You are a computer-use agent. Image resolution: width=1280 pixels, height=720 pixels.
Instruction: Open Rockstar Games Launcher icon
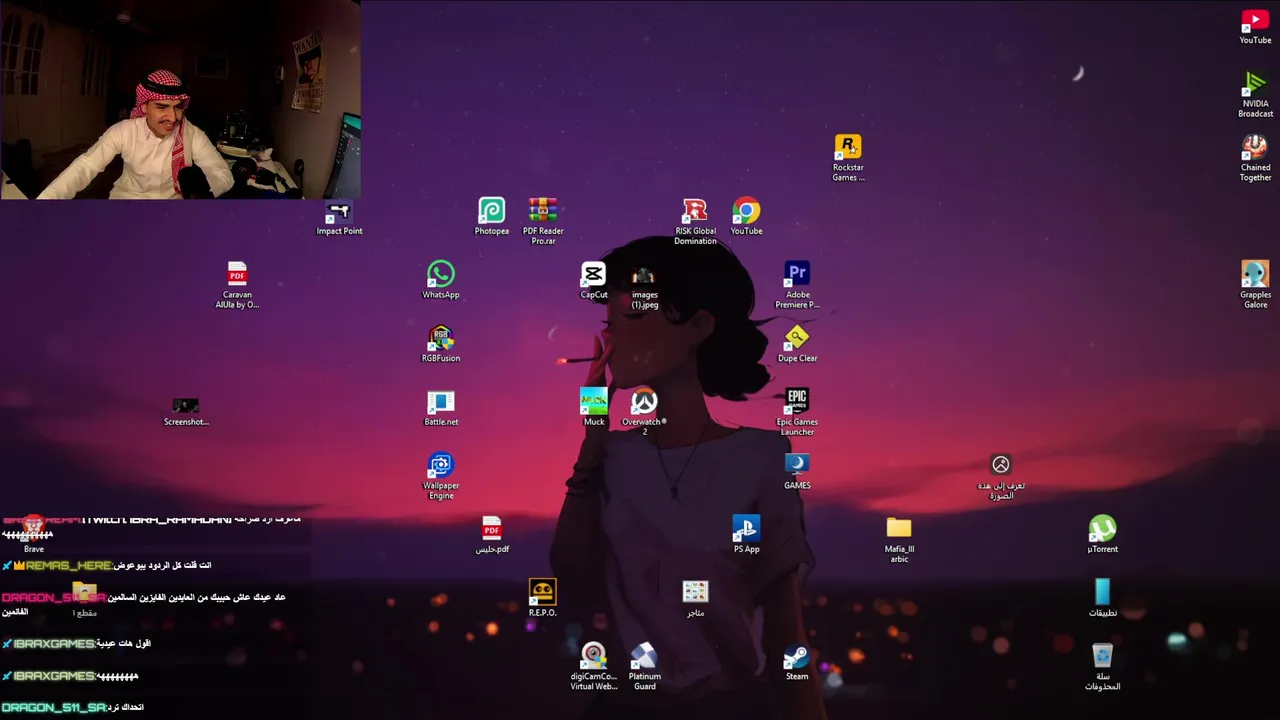(x=848, y=158)
